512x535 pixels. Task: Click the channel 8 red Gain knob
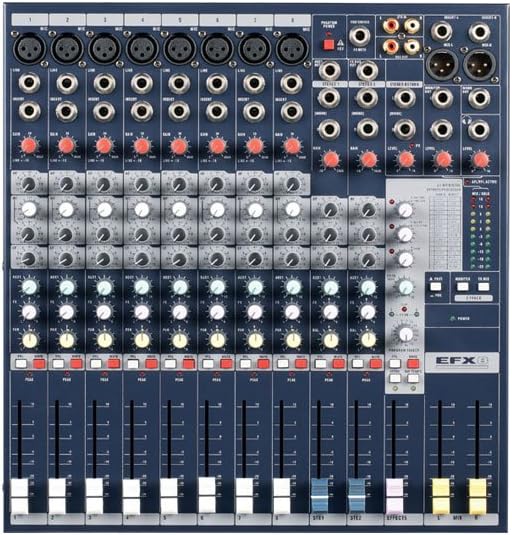(x=292, y=146)
